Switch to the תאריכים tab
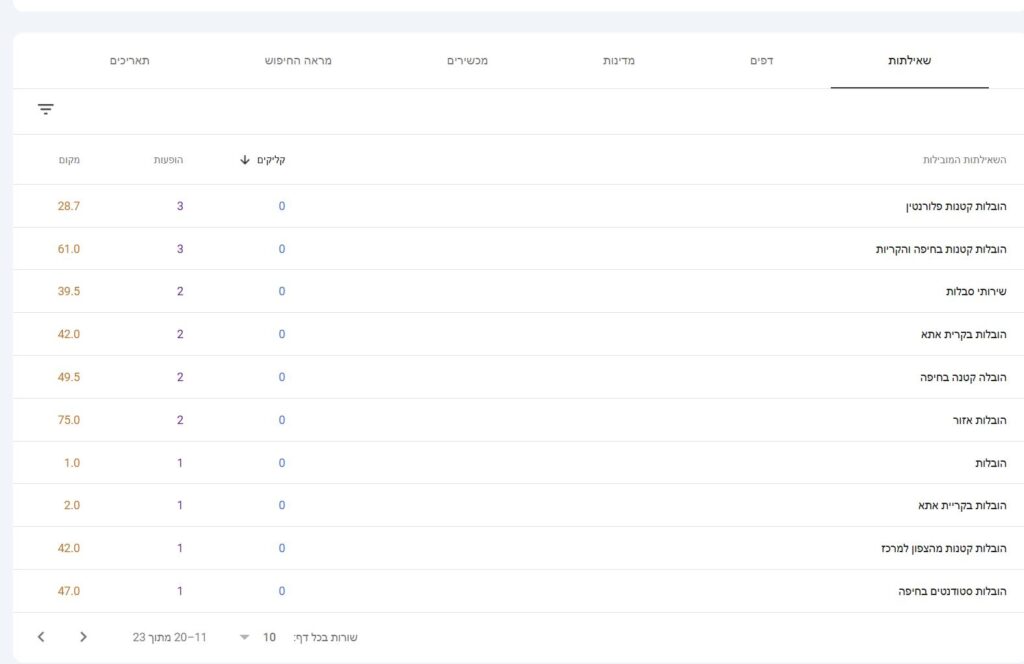The height and width of the screenshot is (664, 1024). 130,61
